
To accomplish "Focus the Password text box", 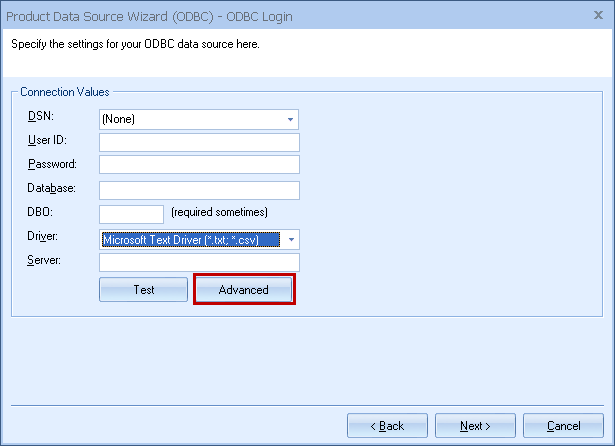I will point(199,165).
